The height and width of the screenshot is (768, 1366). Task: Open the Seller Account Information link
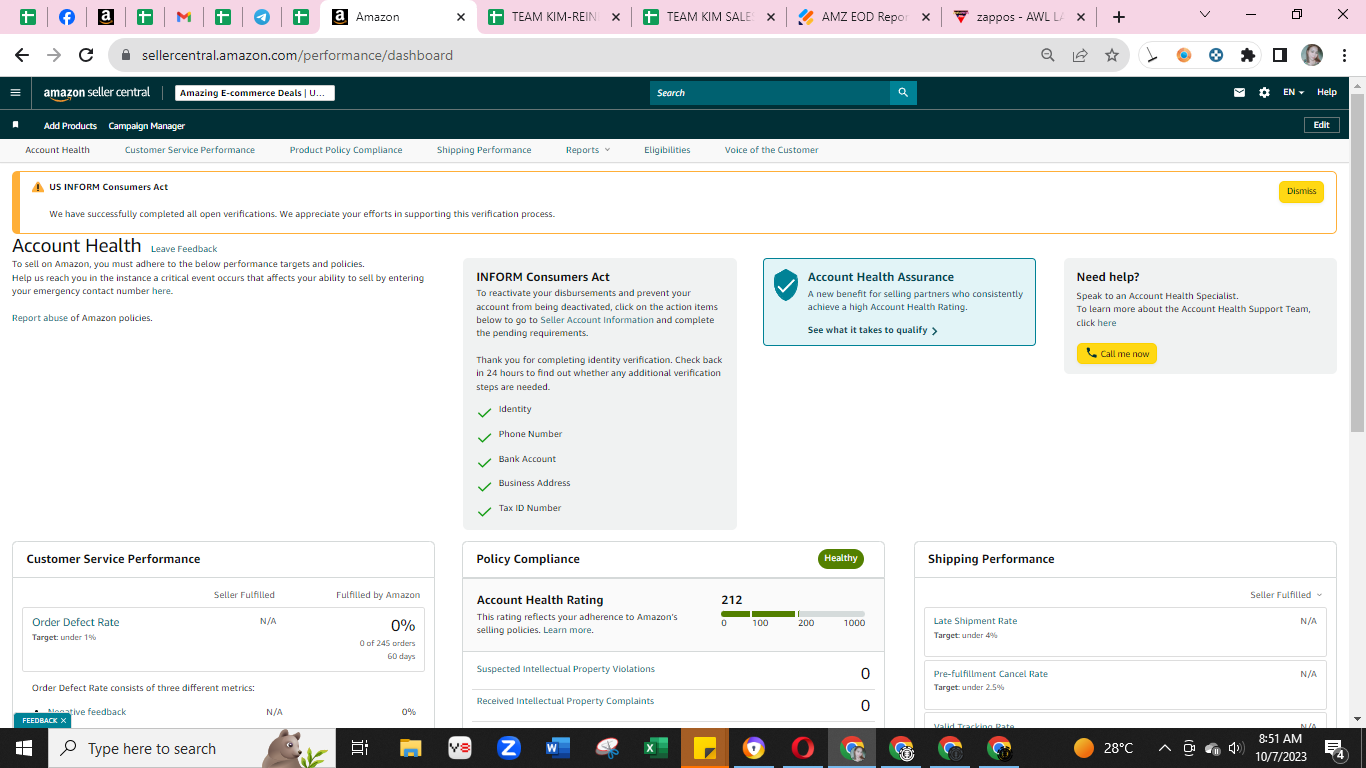click(597, 320)
